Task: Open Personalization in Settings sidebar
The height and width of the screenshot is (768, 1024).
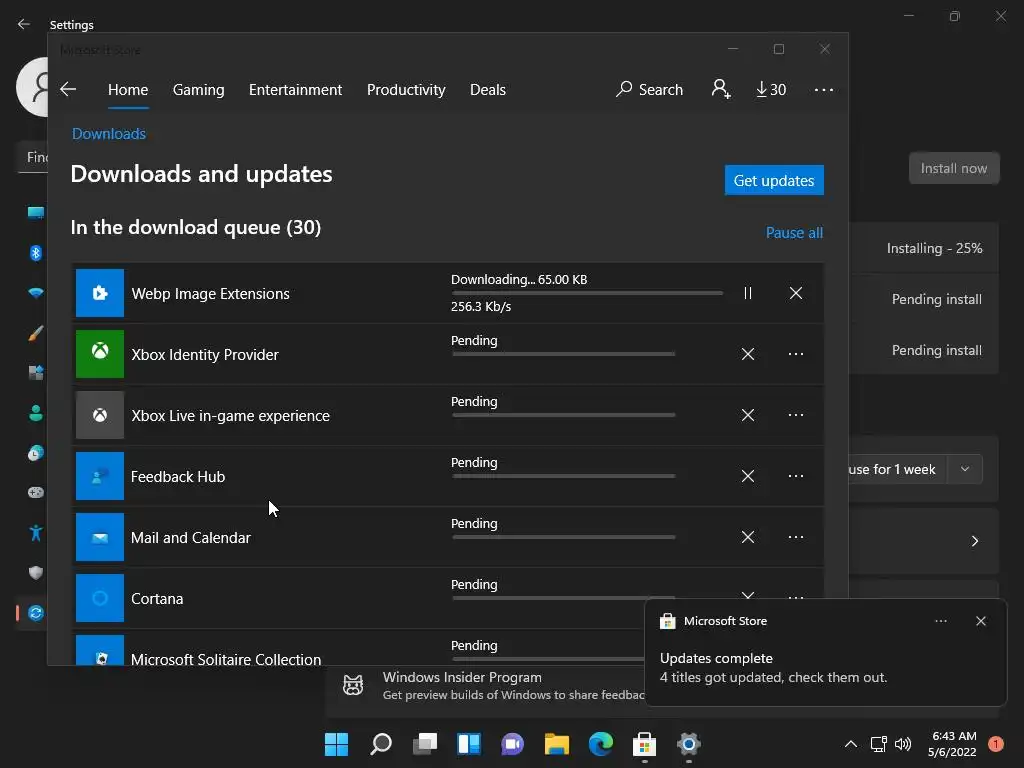Action: pyautogui.click(x=35, y=333)
